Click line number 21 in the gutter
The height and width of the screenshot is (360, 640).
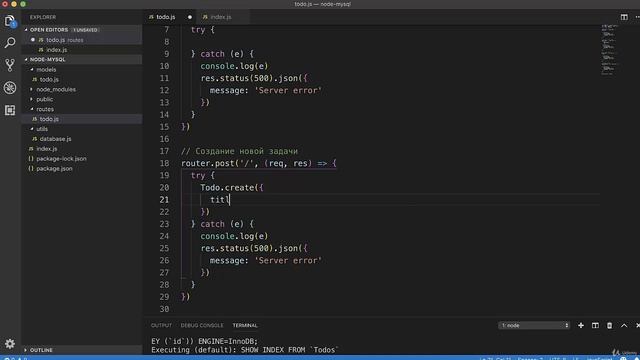click(x=164, y=200)
